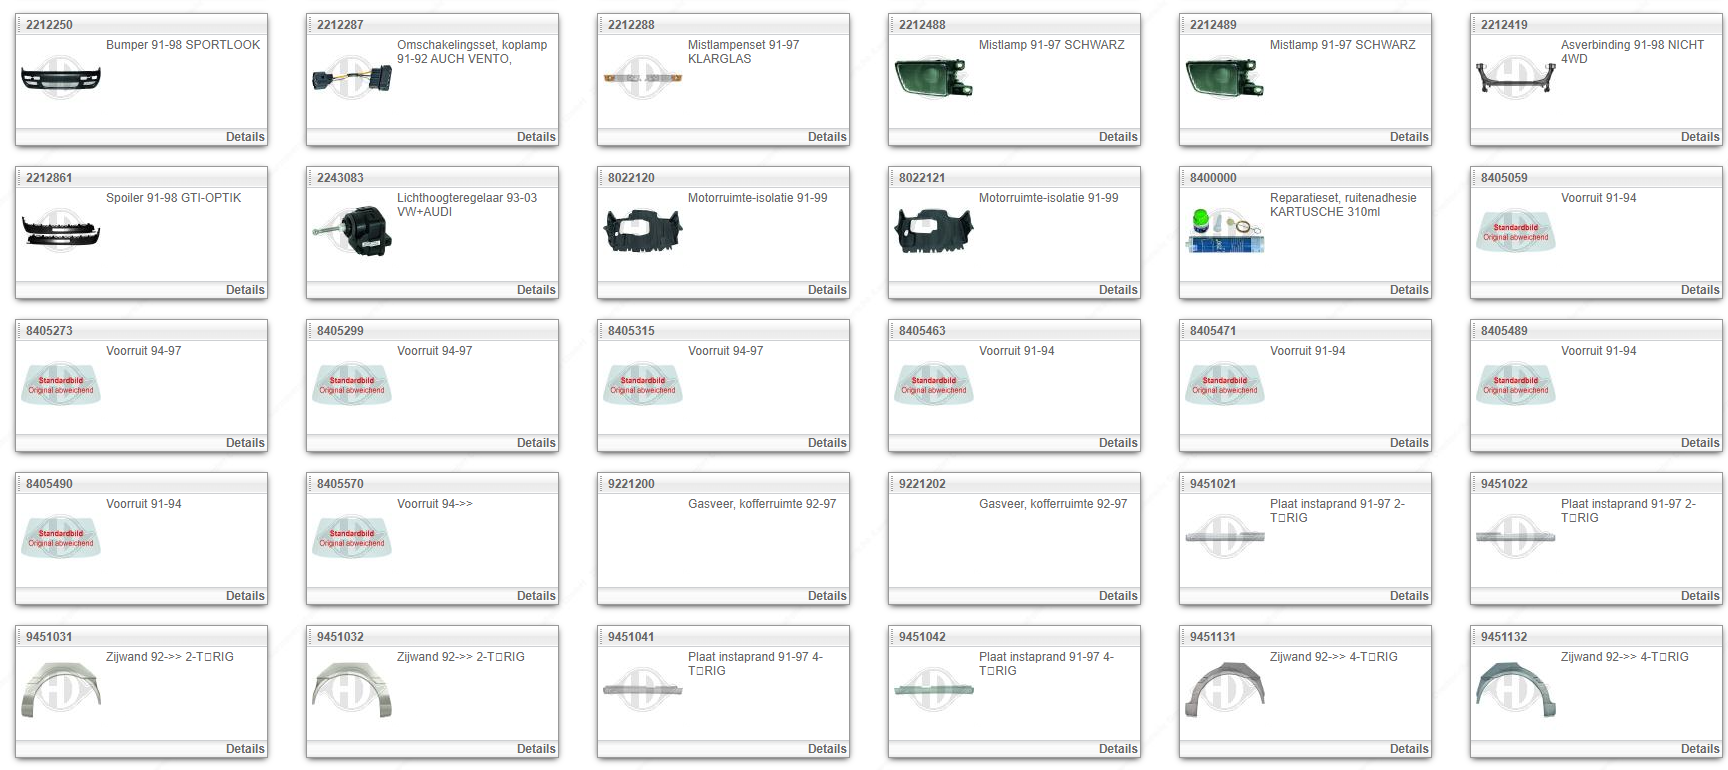Click the Gasveer, kofferruimte 9221202 title text
Screen dimensions: 1728x770
pos(1052,504)
